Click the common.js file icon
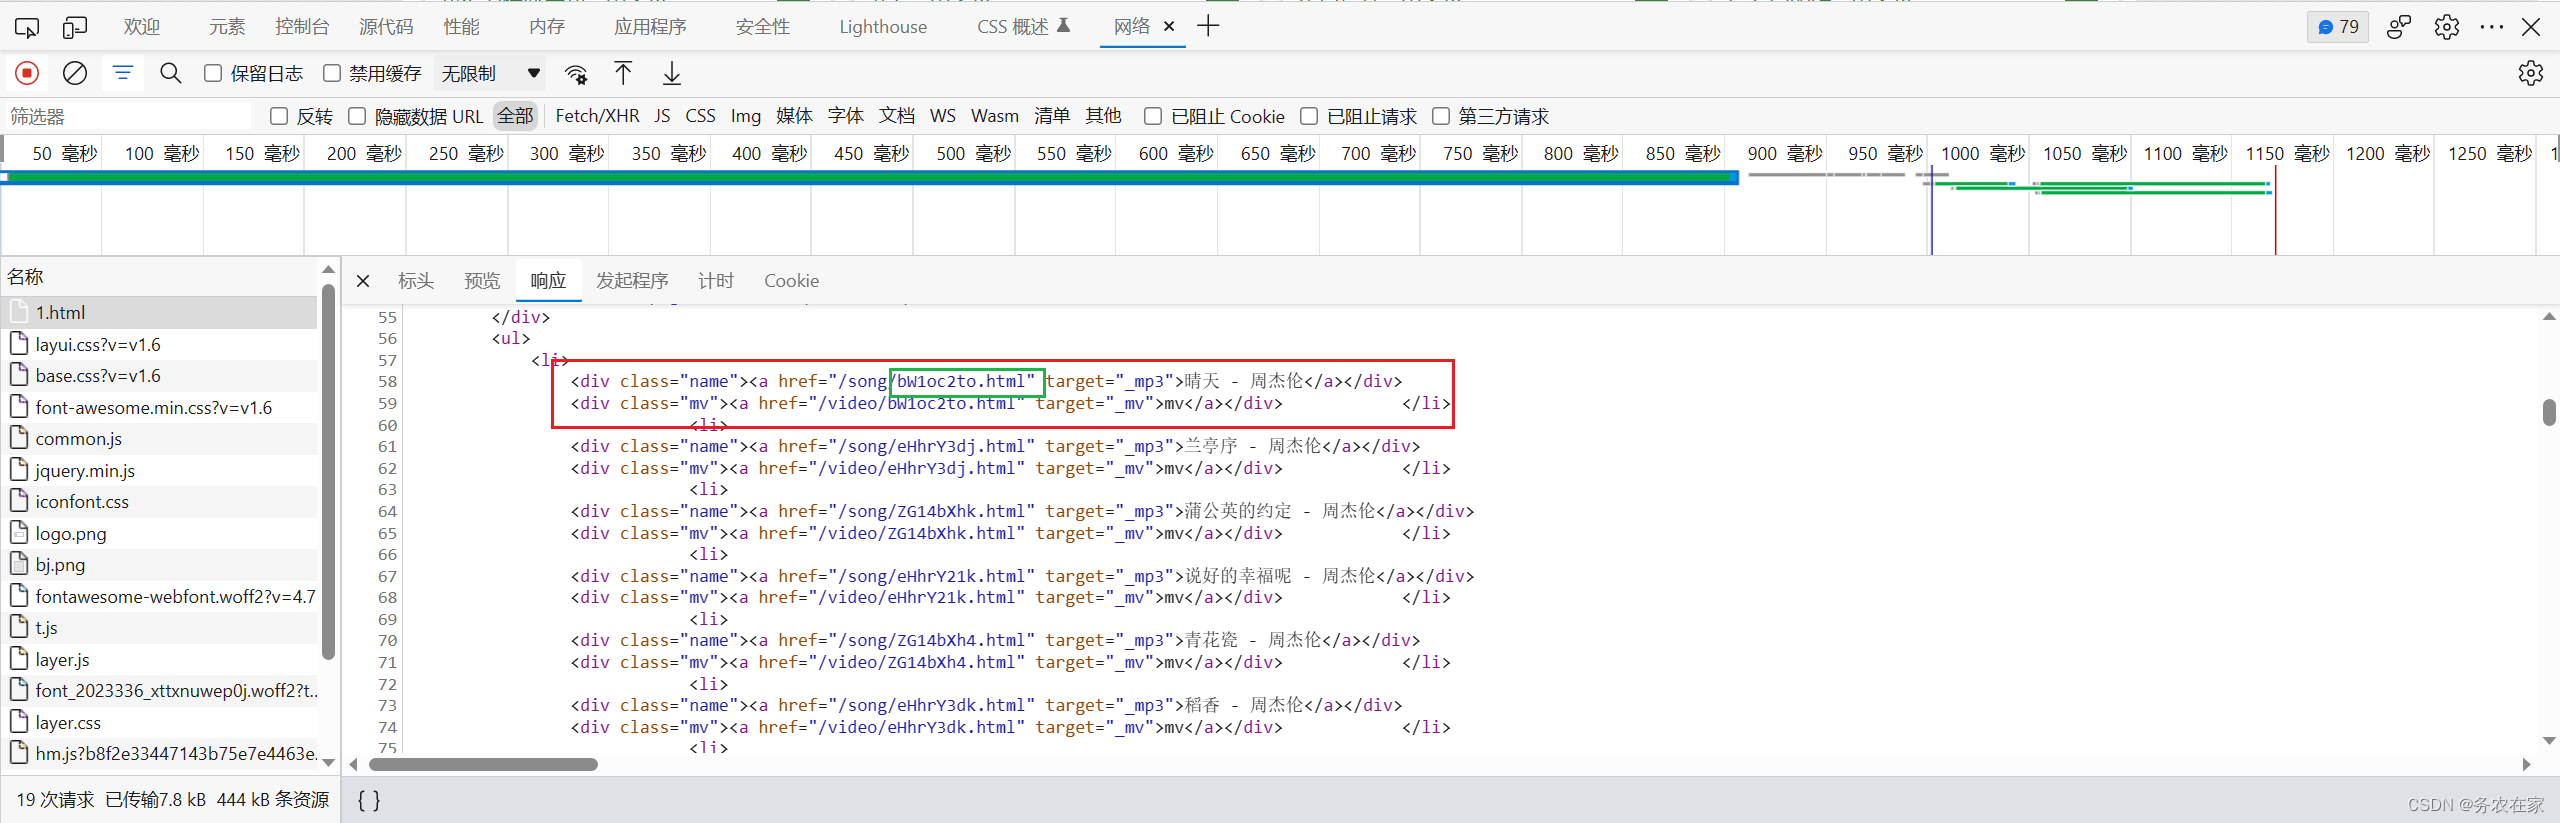Viewport: 2560px width, 823px height. (x=19, y=438)
